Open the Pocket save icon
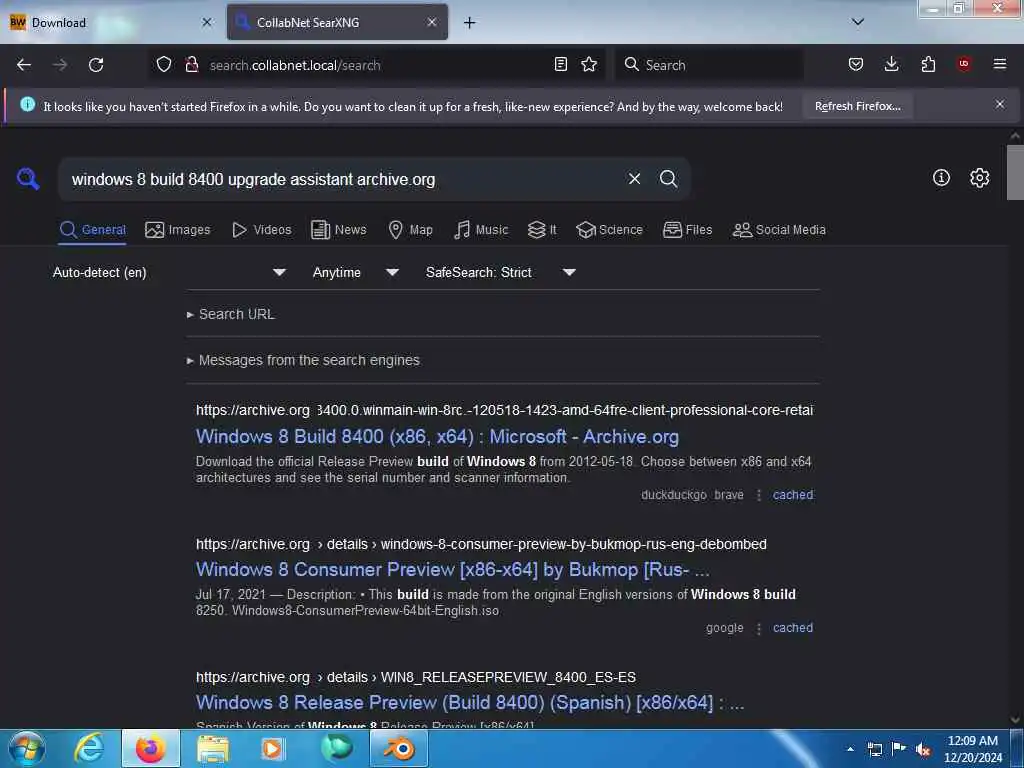 point(856,64)
